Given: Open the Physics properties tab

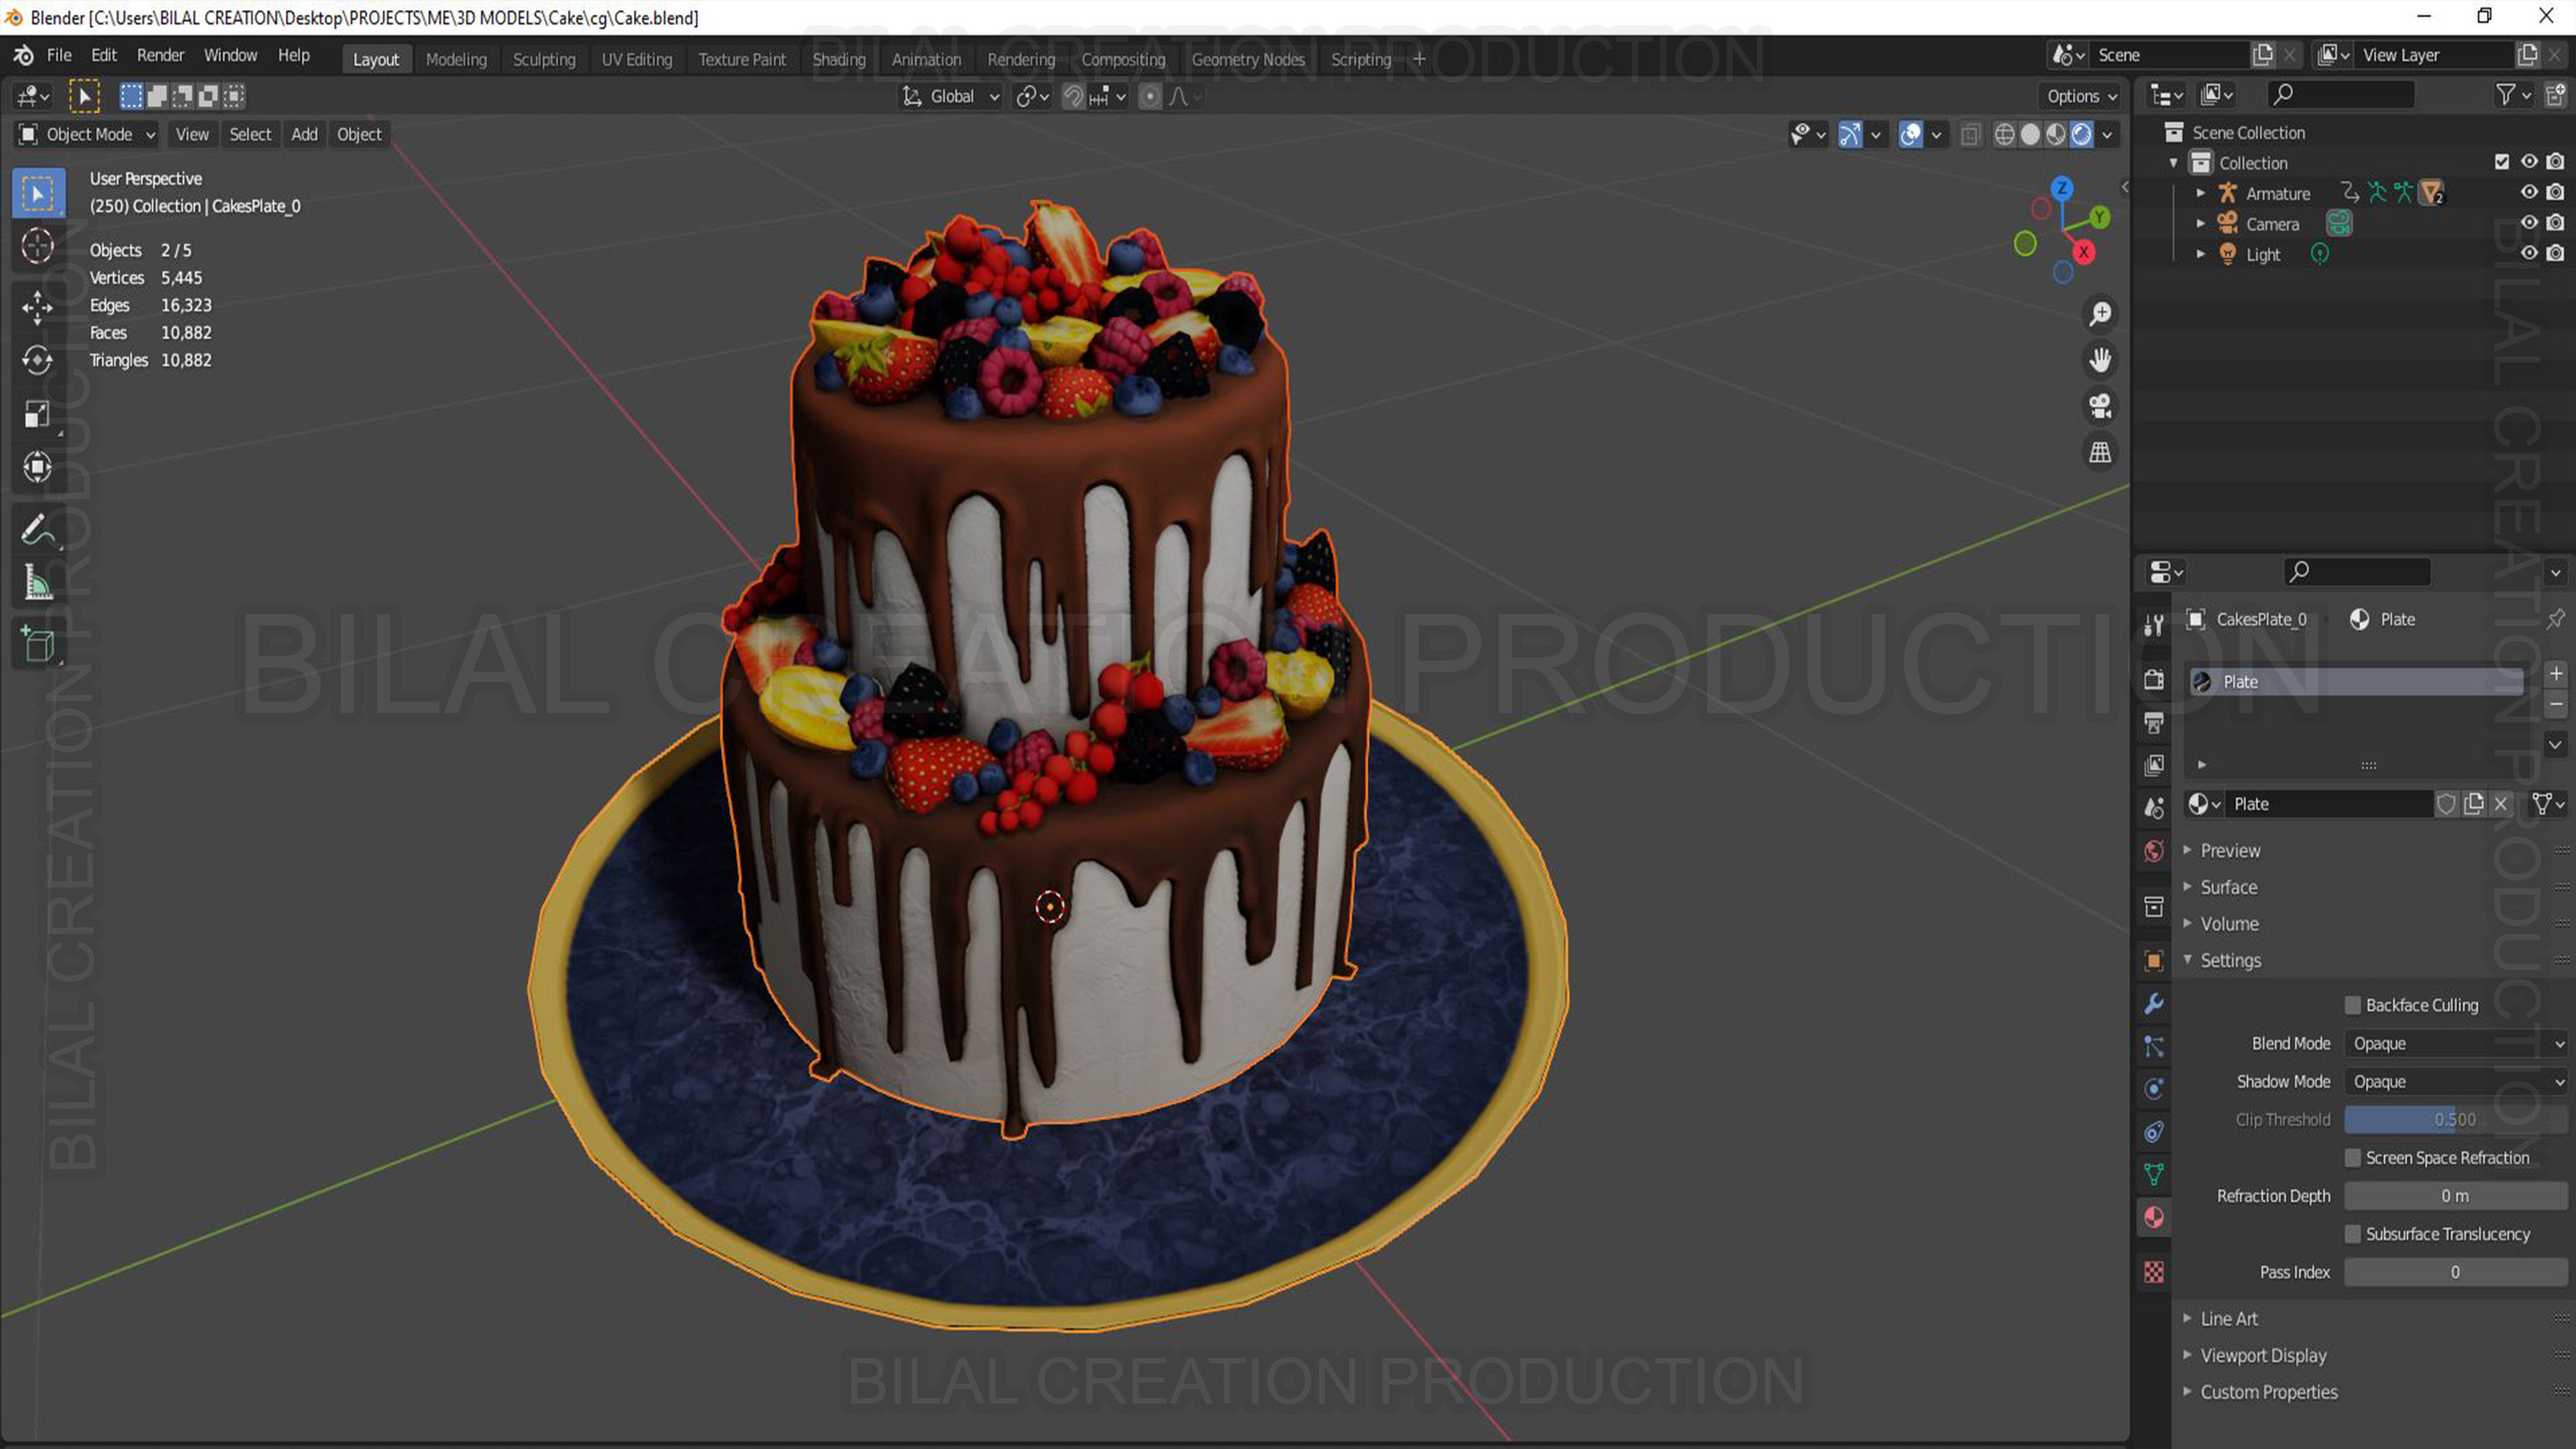Looking at the screenshot, I should pyautogui.click(x=2154, y=1089).
